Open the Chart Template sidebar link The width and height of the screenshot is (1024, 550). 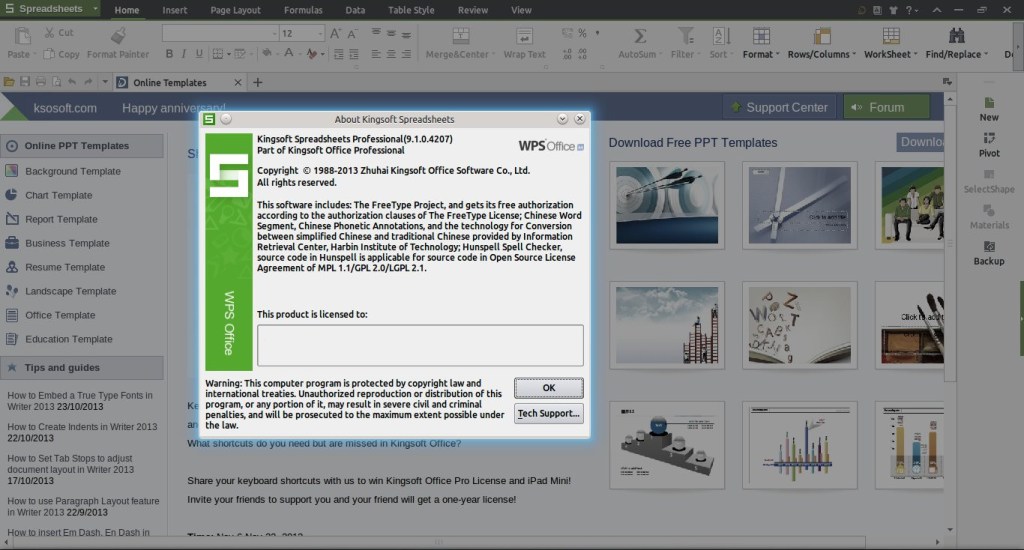click(58, 195)
